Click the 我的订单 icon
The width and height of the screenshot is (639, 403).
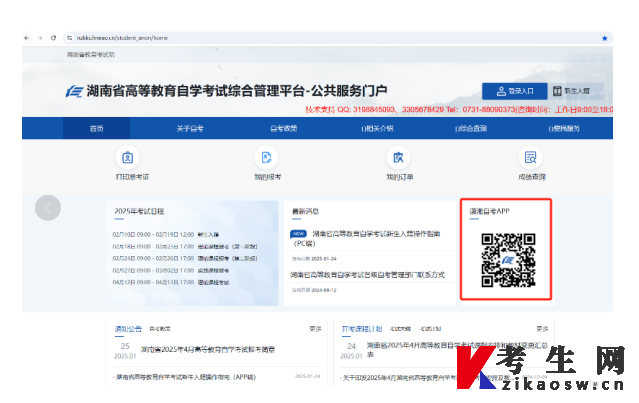pyautogui.click(x=398, y=158)
